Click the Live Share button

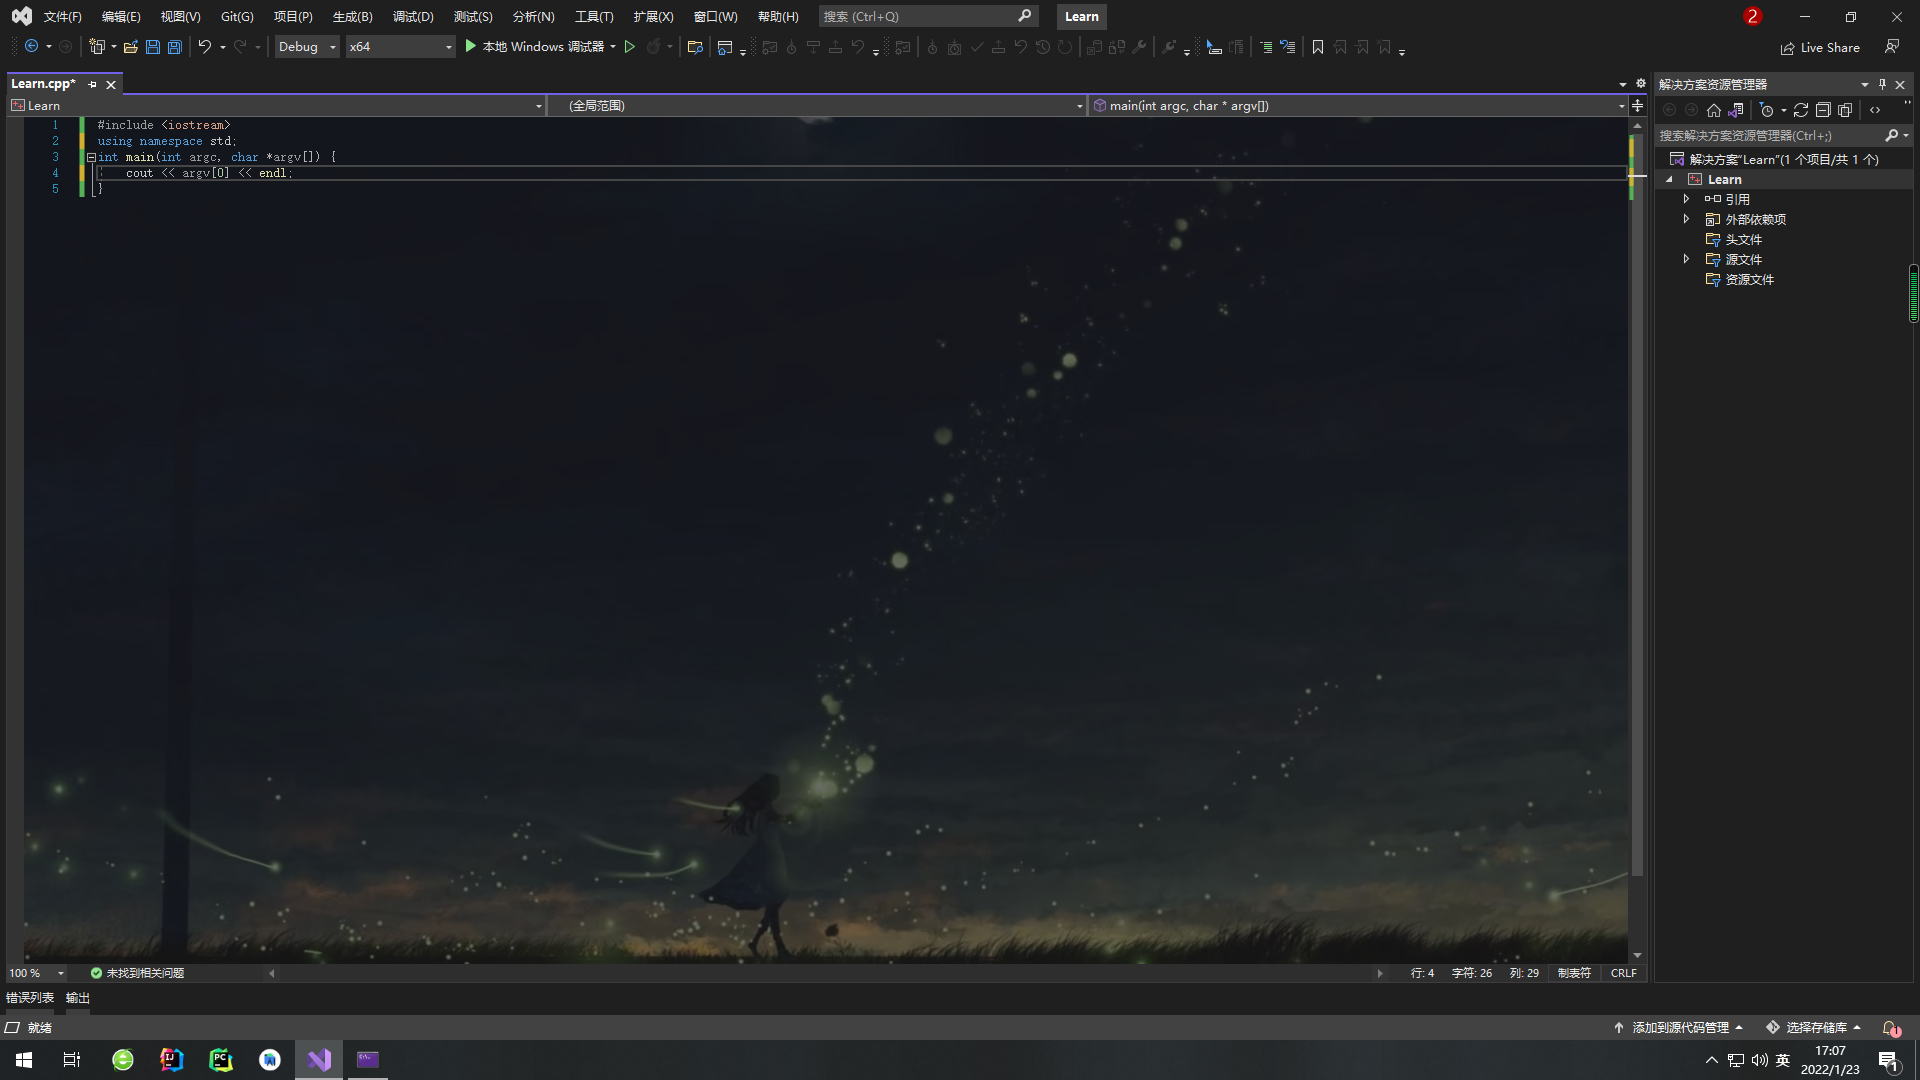tap(1820, 48)
